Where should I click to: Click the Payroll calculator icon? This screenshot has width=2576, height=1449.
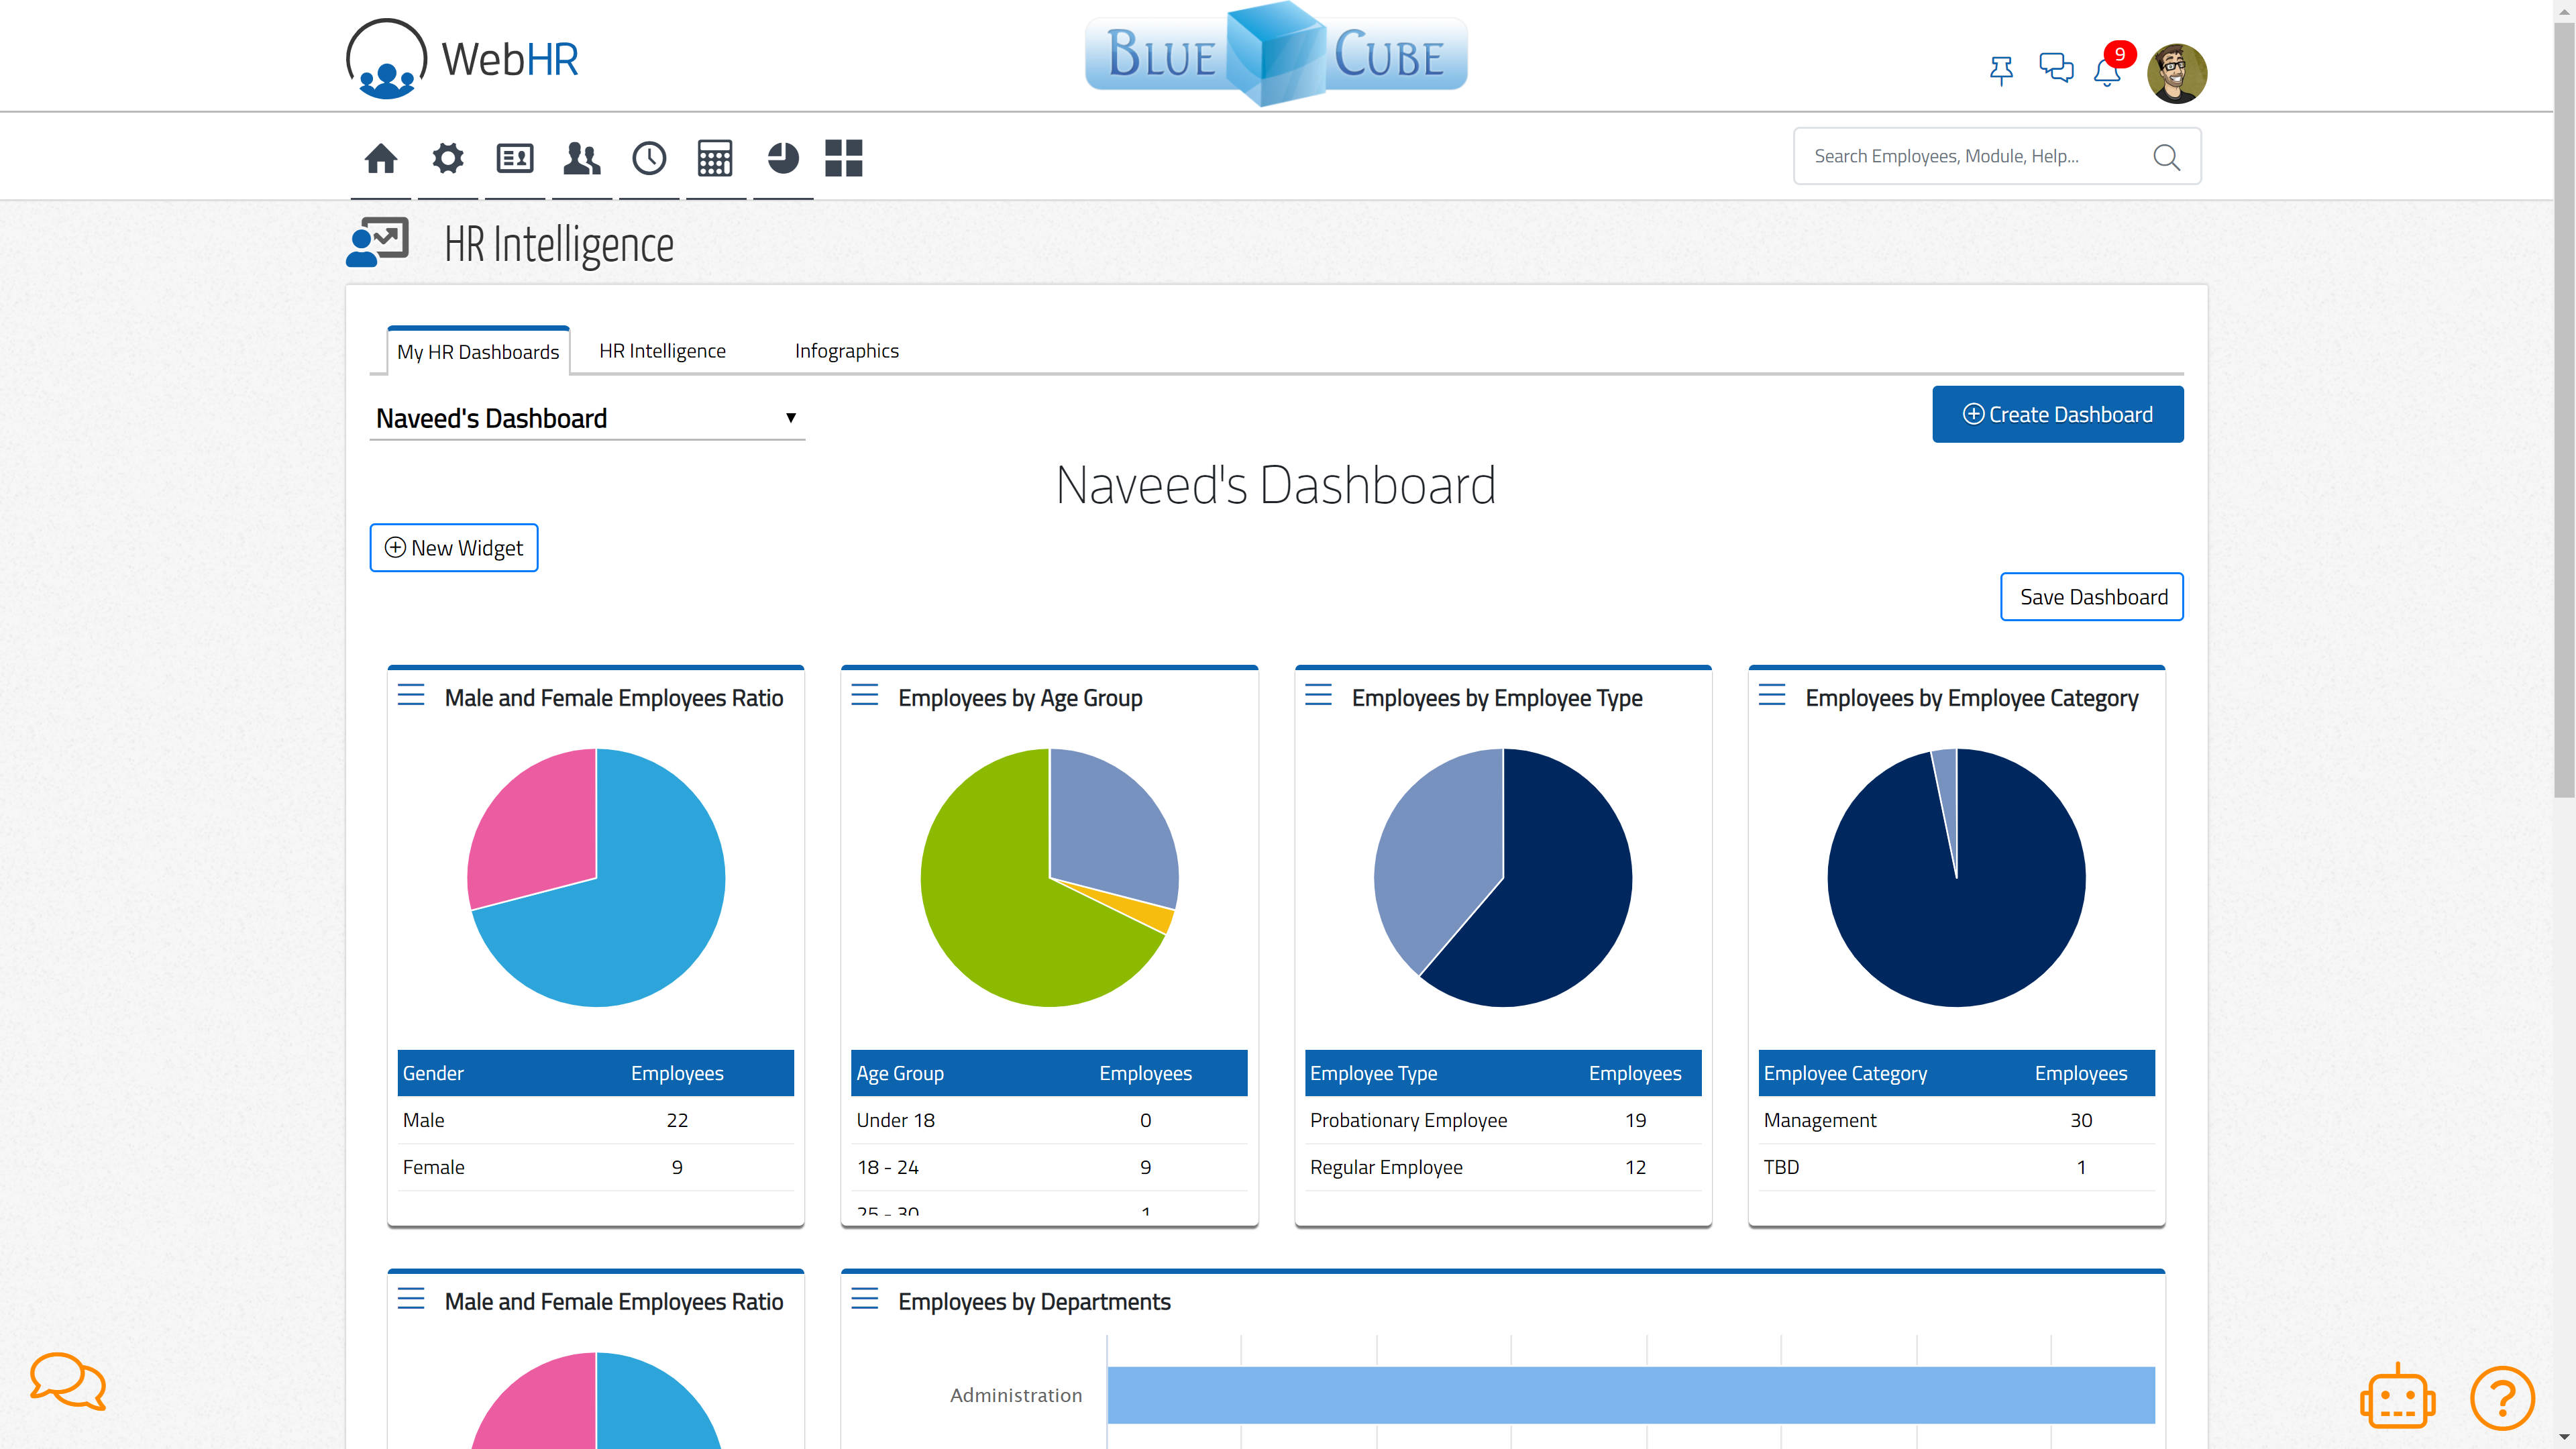716,157
